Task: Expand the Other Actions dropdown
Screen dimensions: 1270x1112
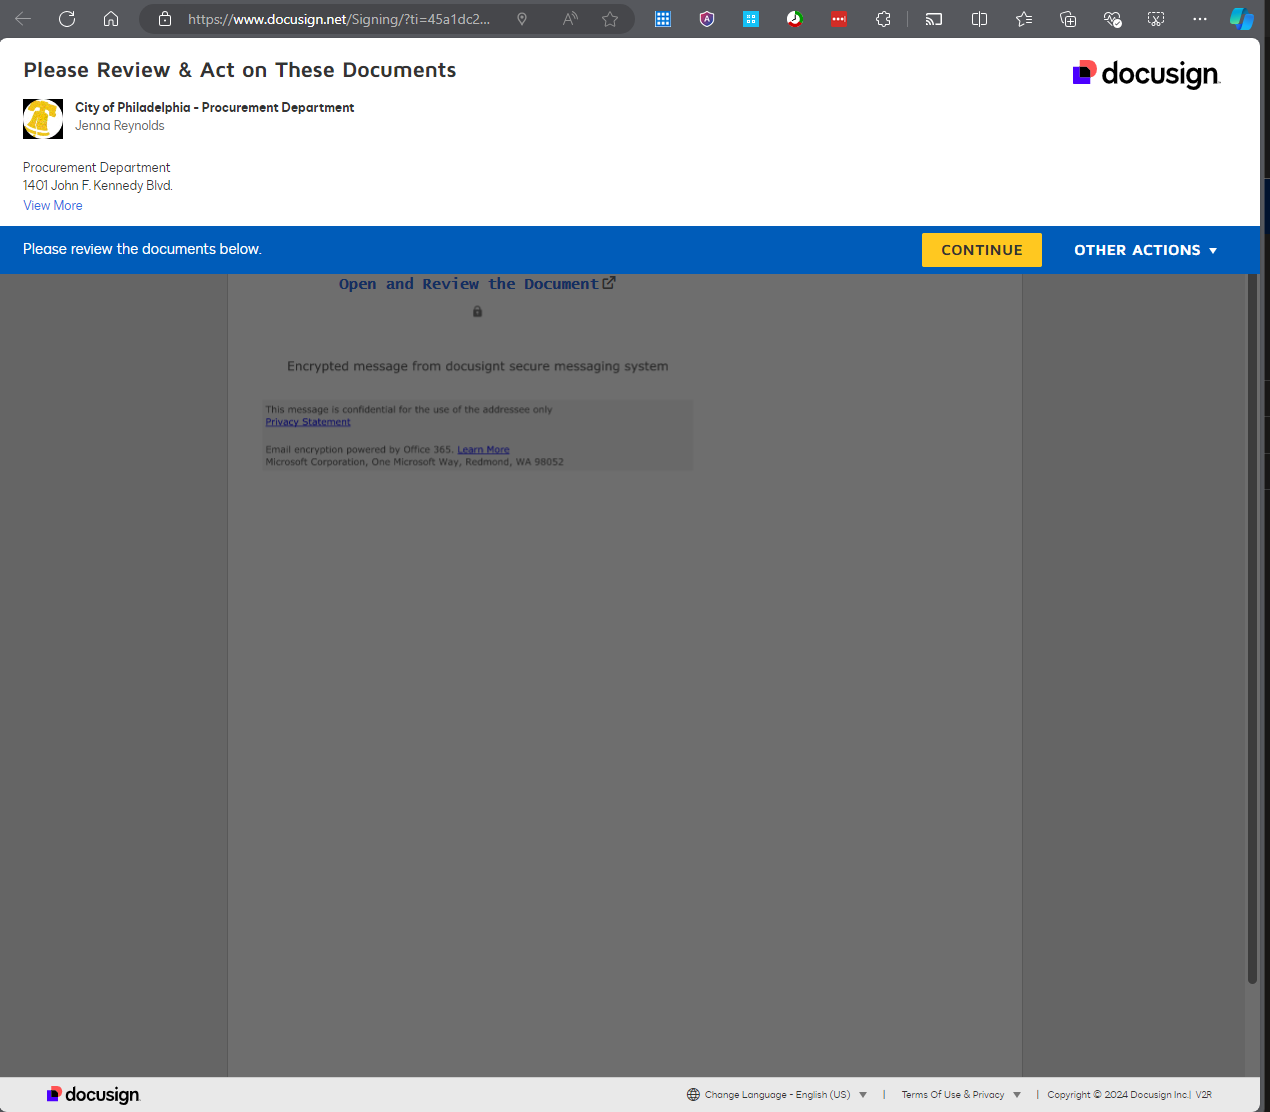Action: [1145, 250]
